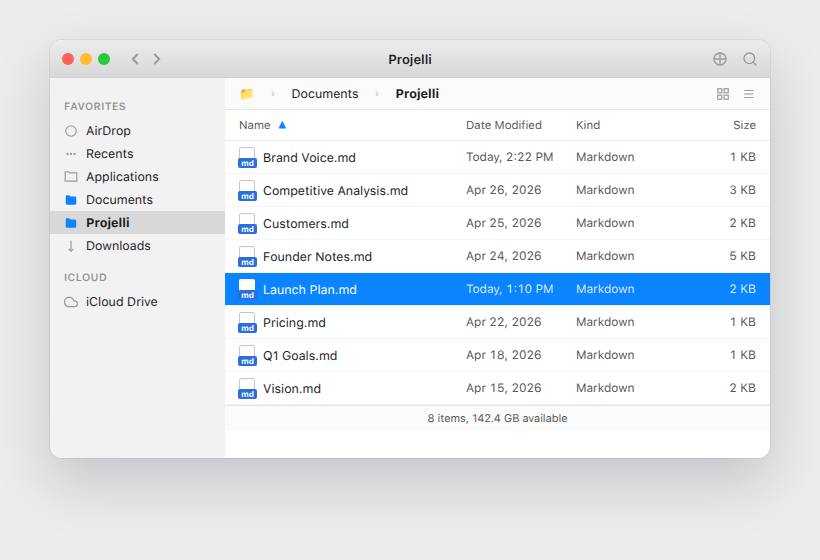Switch to grid icon view
Viewport: 820px width, 560px height.
(x=723, y=94)
